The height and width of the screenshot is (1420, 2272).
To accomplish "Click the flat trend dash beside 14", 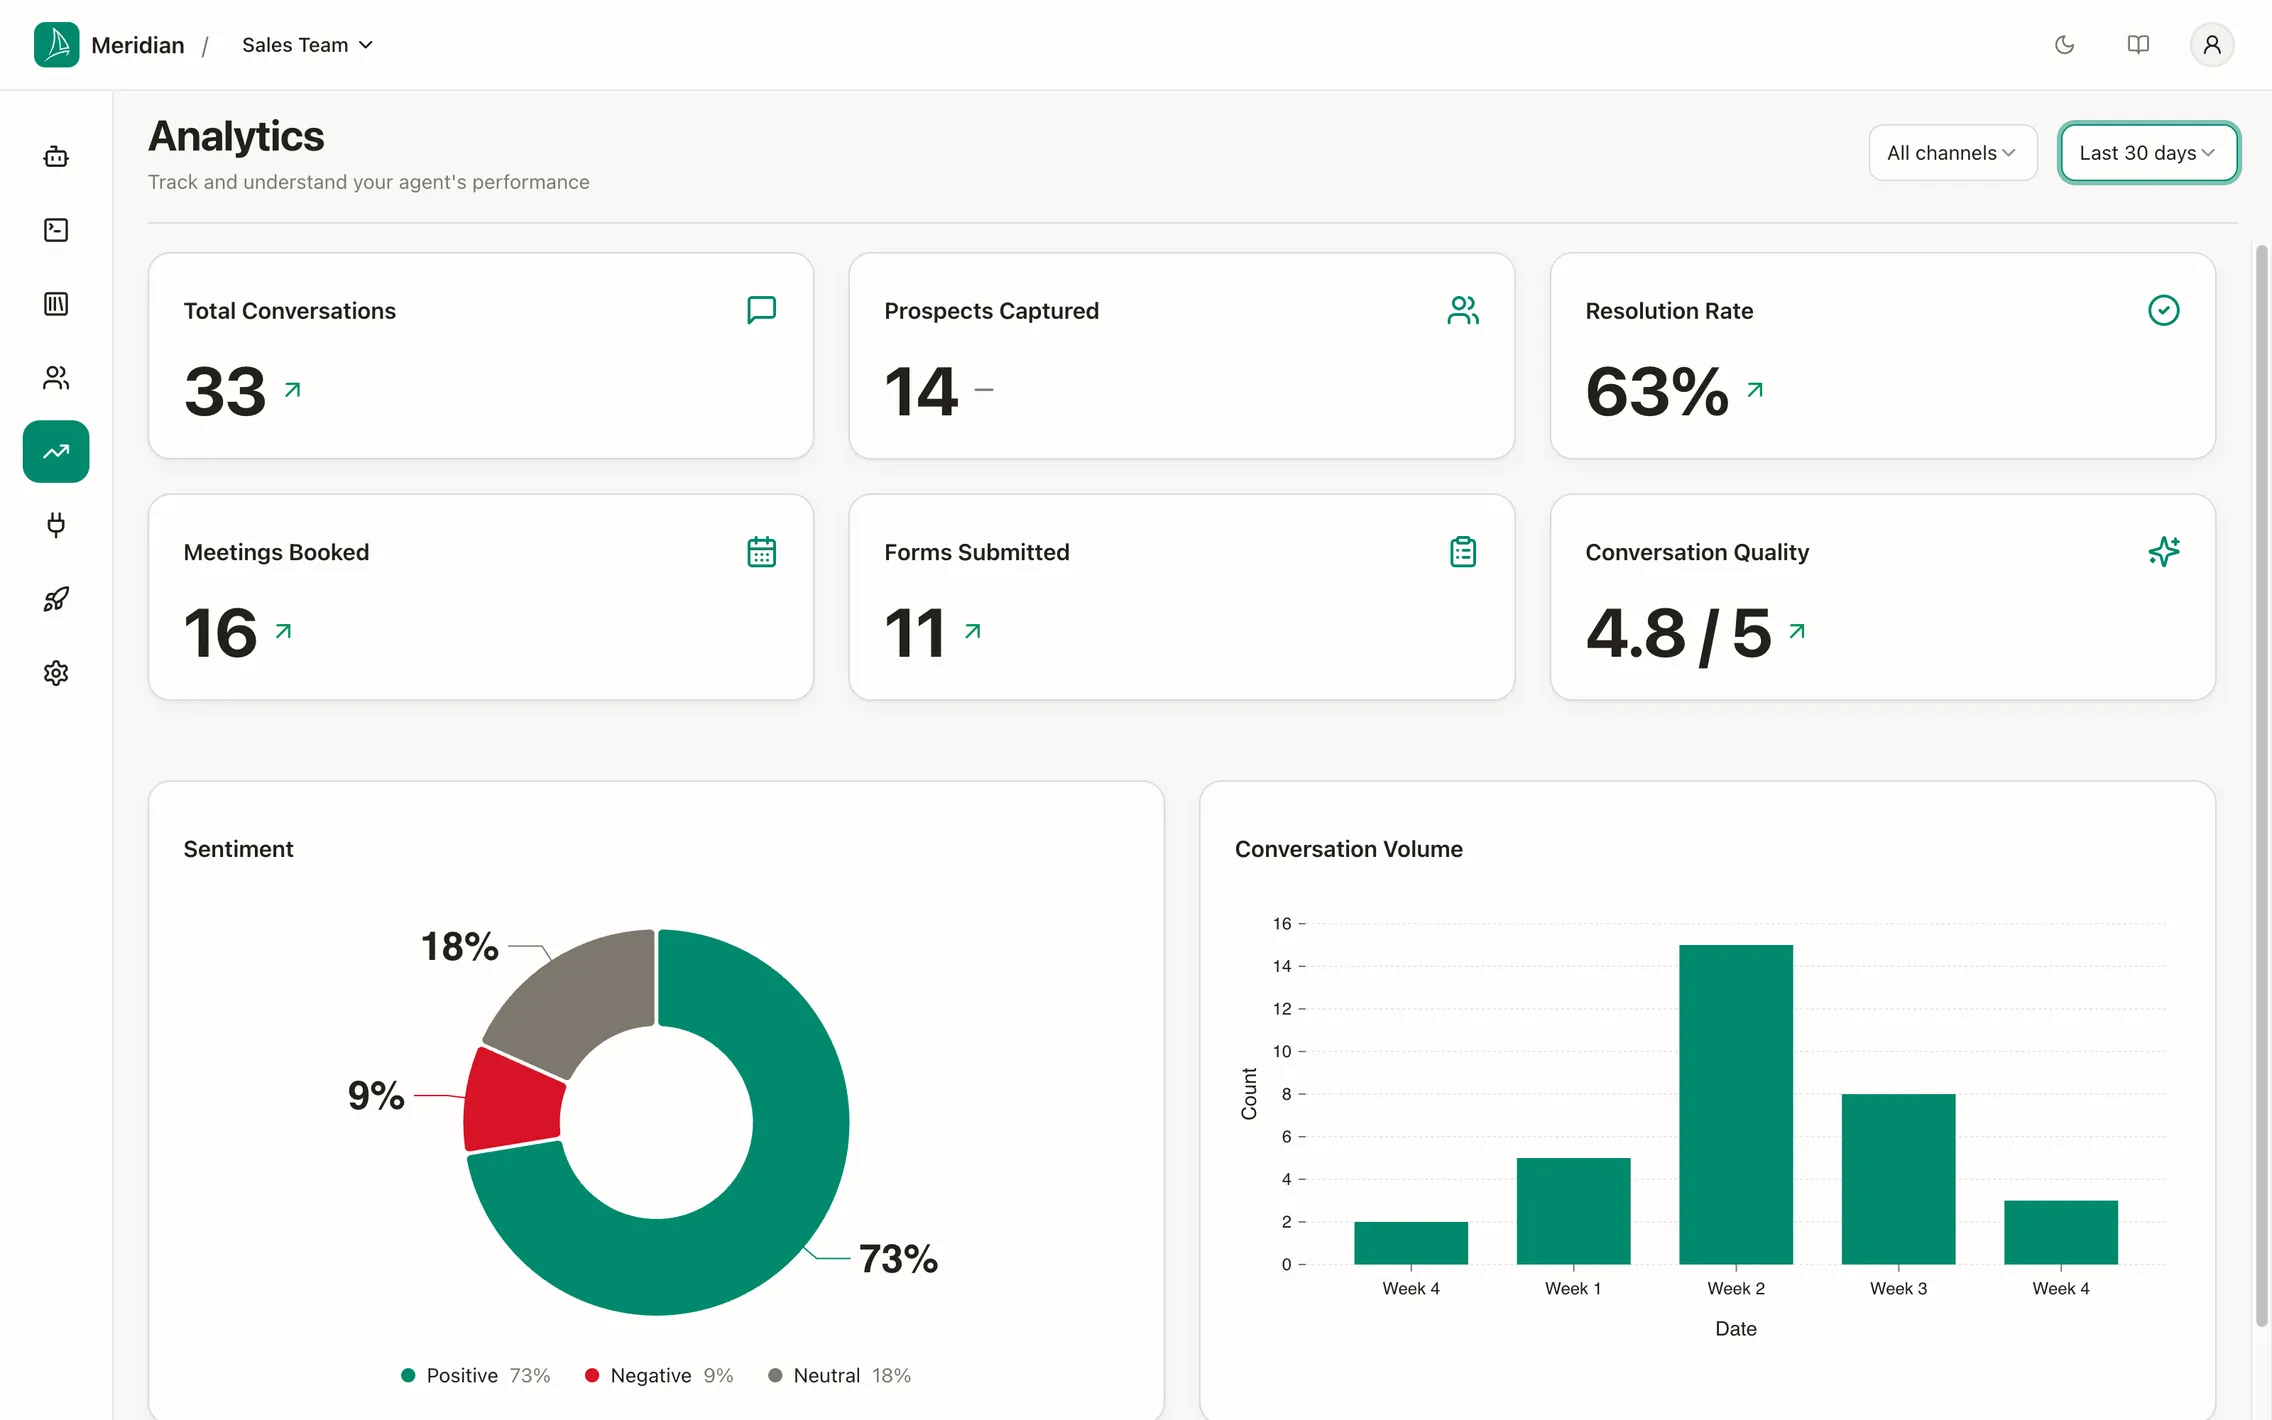I will coord(984,390).
